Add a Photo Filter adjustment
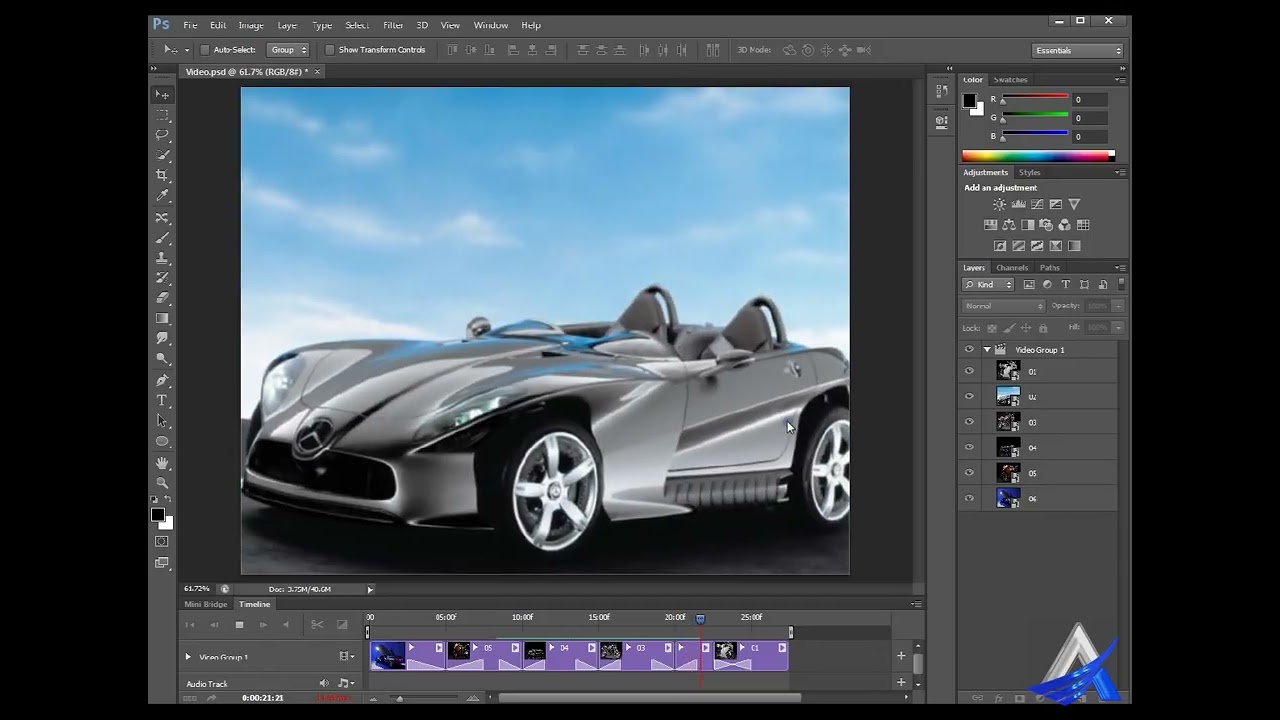Image resolution: width=1280 pixels, height=720 pixels. (1046, 225)
